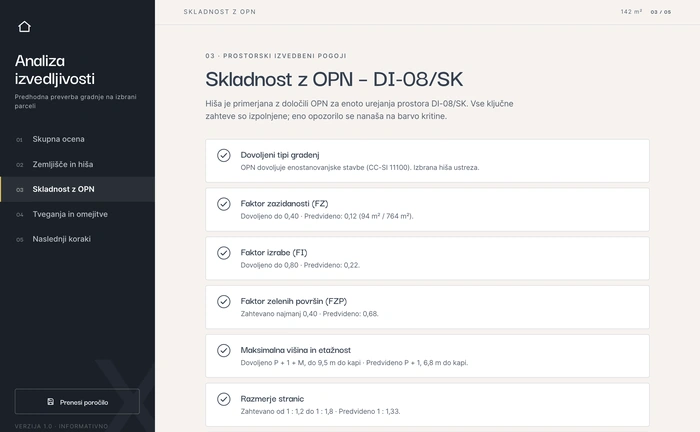Click checkmark icon for Razmerje stranic
The width and height of the screenshot is (700, 432).
tap(224, 399)
